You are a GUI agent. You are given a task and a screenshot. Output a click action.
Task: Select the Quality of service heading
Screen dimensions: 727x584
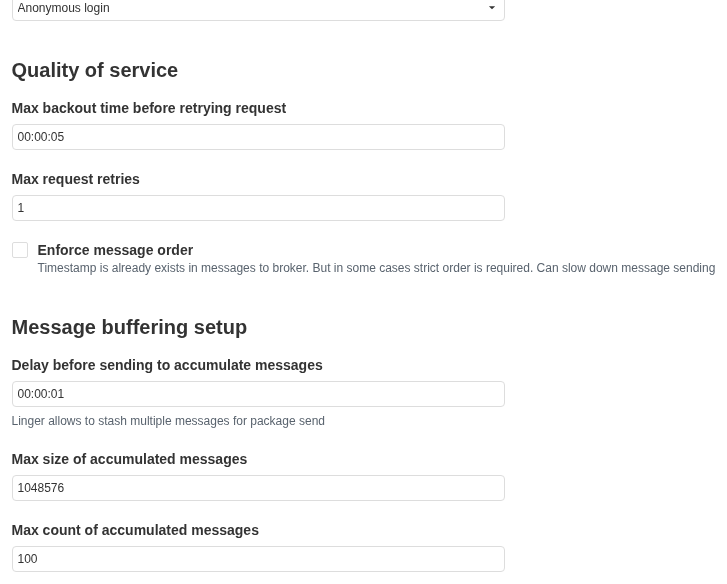point(95,70)
